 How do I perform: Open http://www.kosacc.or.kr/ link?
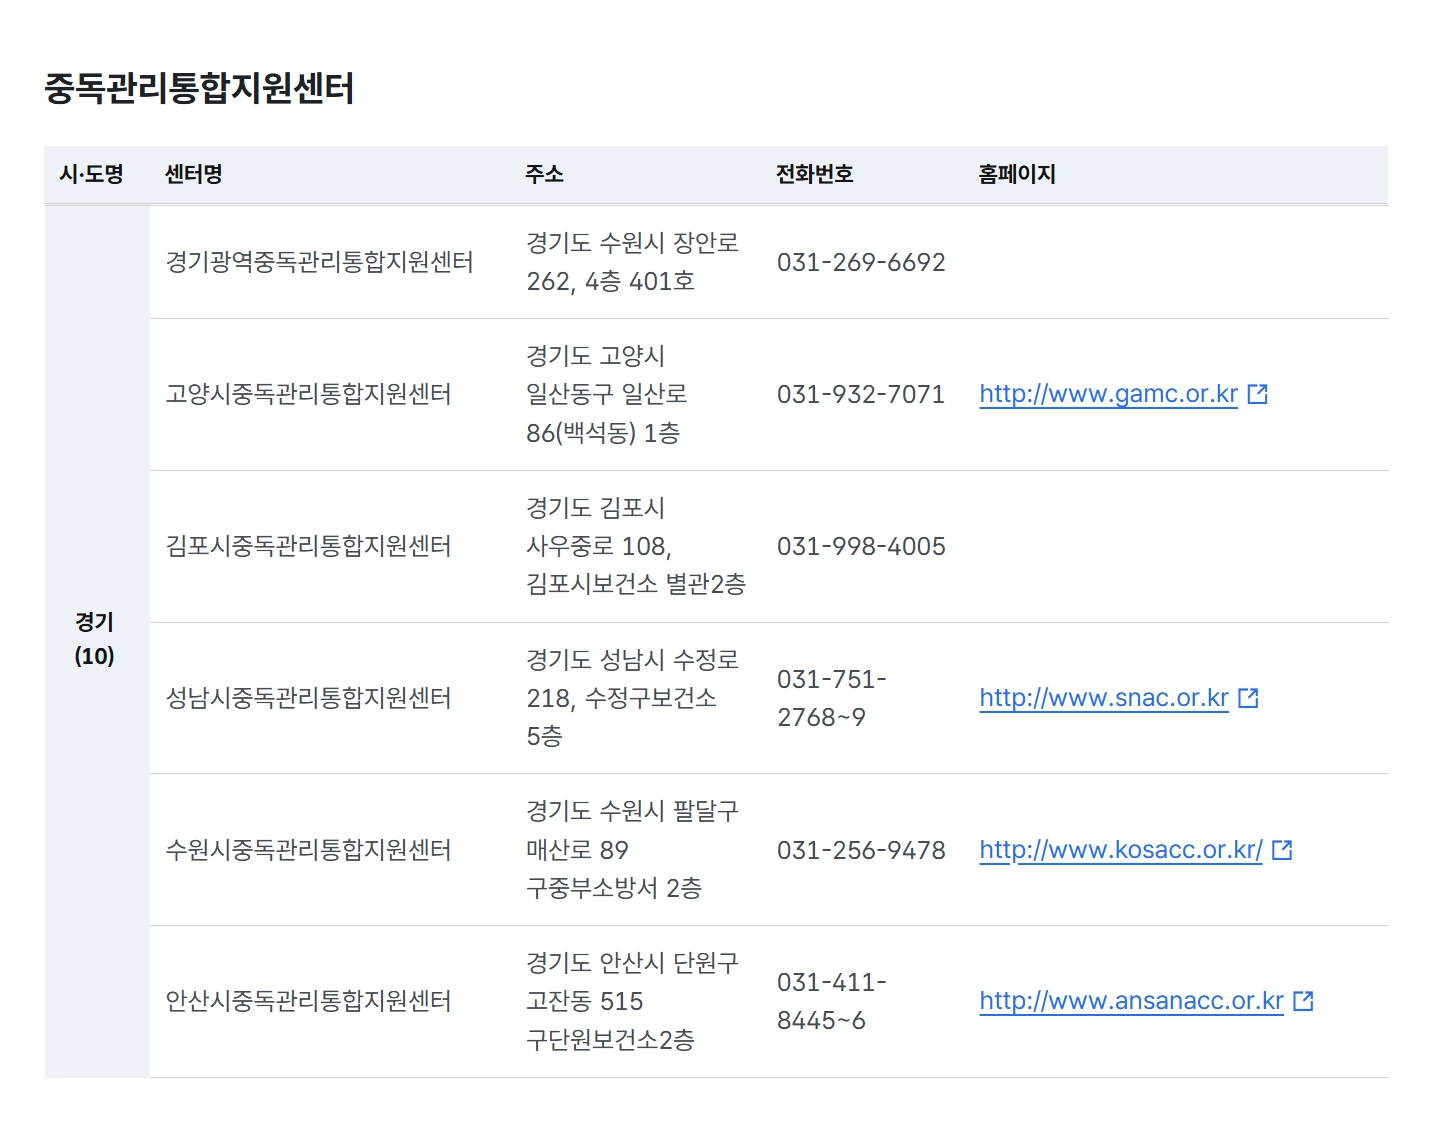(x=1120, y=850)
